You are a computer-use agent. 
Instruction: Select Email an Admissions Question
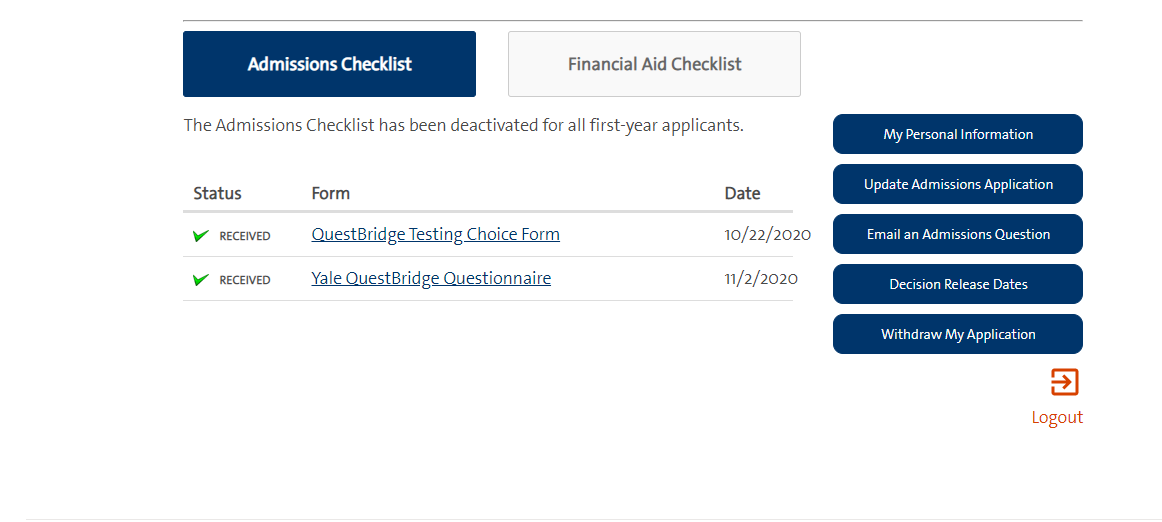point(957,234)
